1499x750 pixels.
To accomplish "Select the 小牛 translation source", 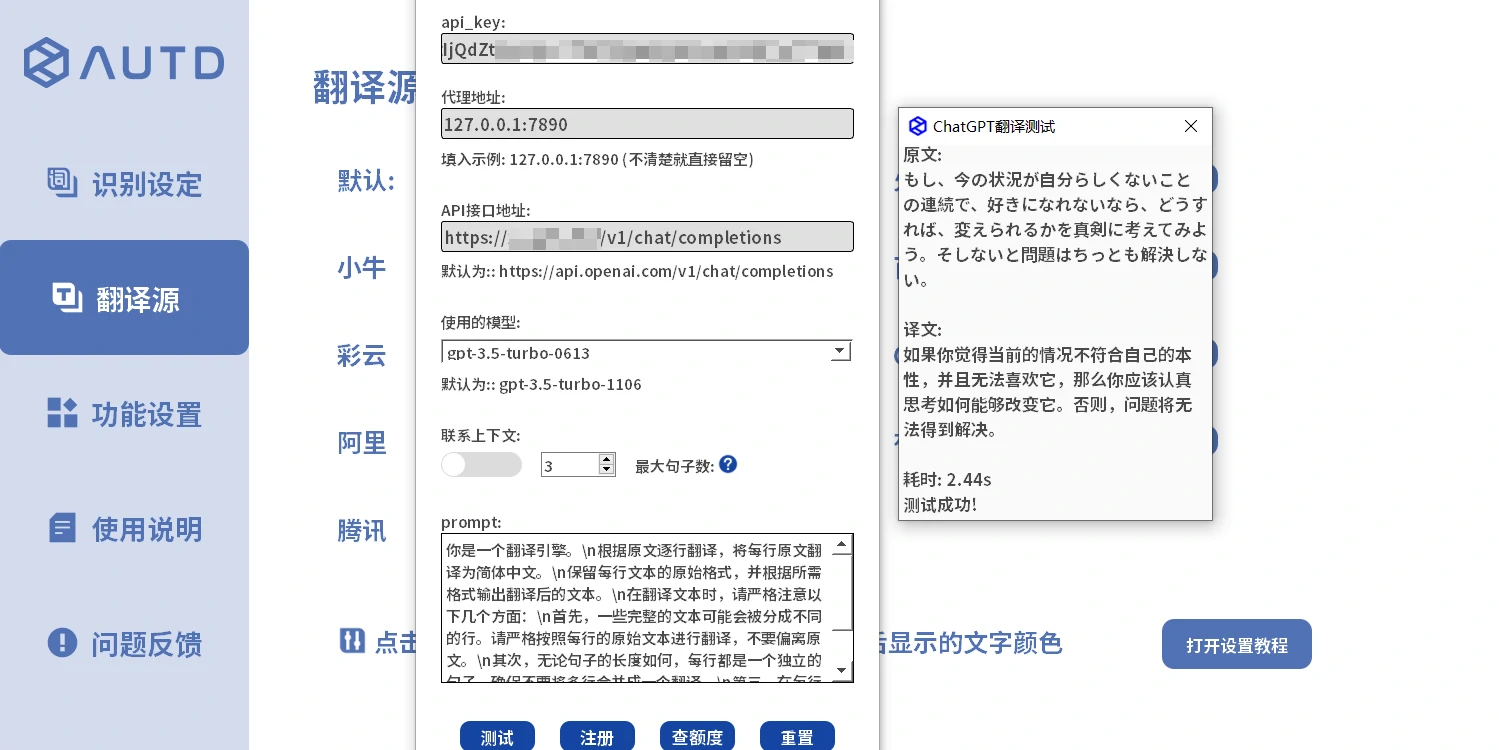I will pos(361,267).
